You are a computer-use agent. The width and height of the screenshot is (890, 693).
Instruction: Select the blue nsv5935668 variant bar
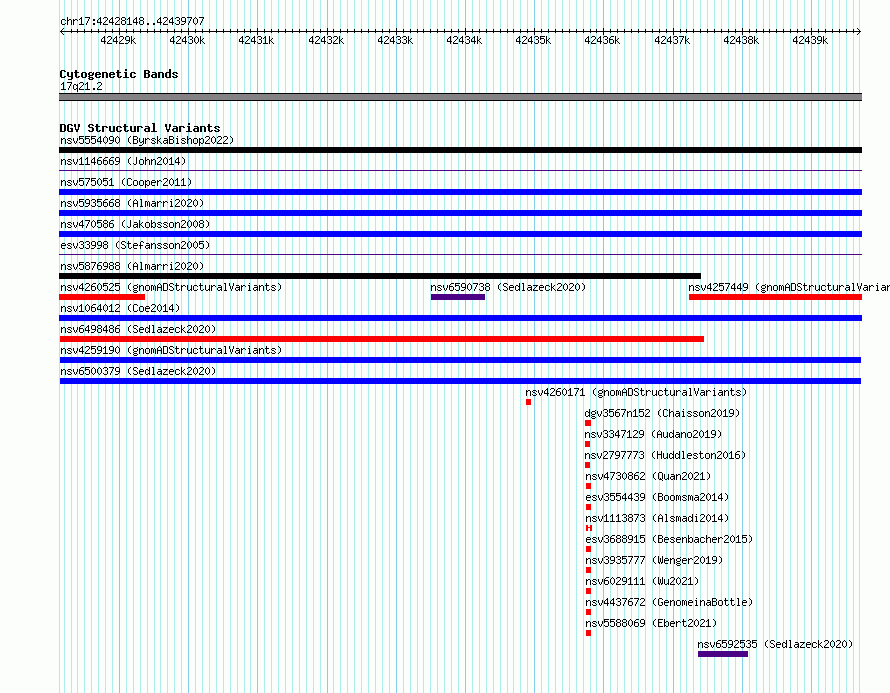click(x=460, y=213)
